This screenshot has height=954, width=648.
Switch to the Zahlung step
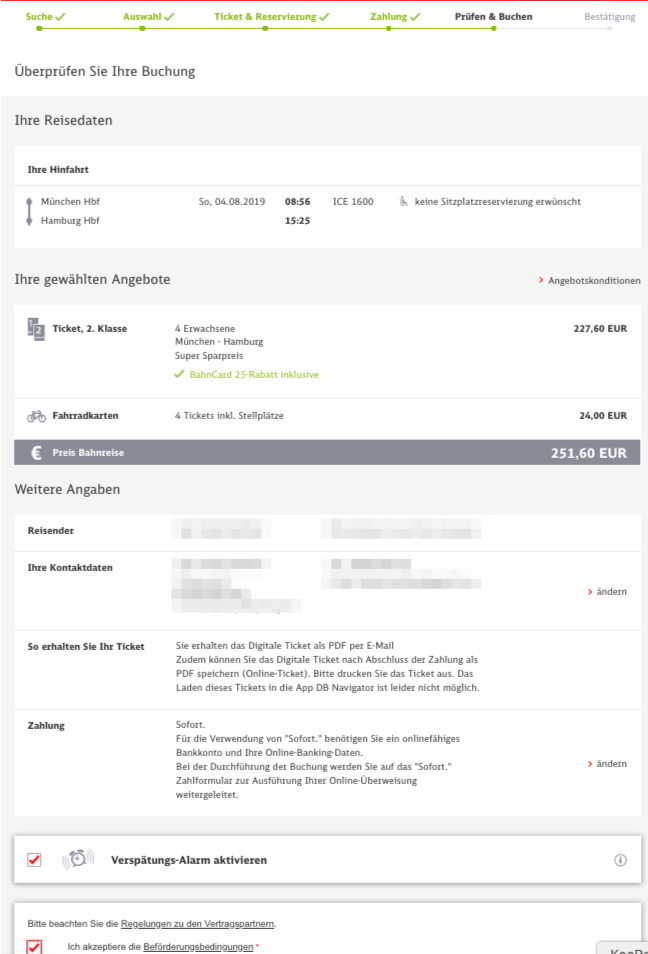click(x=395, y=17)
